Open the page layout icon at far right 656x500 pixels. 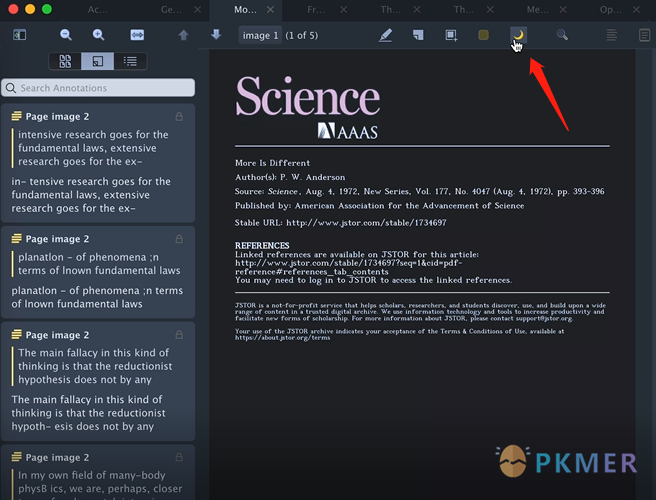click(644, 35)
